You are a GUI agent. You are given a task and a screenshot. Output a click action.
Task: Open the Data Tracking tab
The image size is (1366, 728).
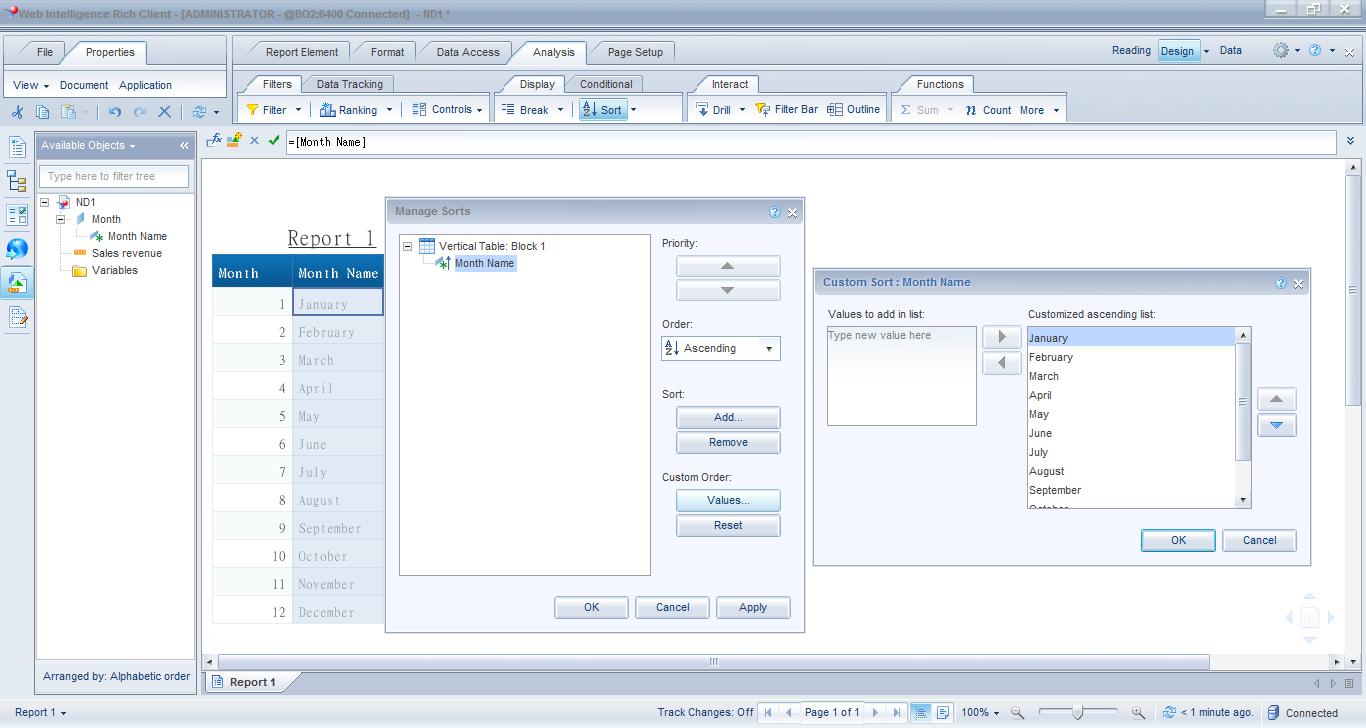pyautogui.click(x=349, y=84)
